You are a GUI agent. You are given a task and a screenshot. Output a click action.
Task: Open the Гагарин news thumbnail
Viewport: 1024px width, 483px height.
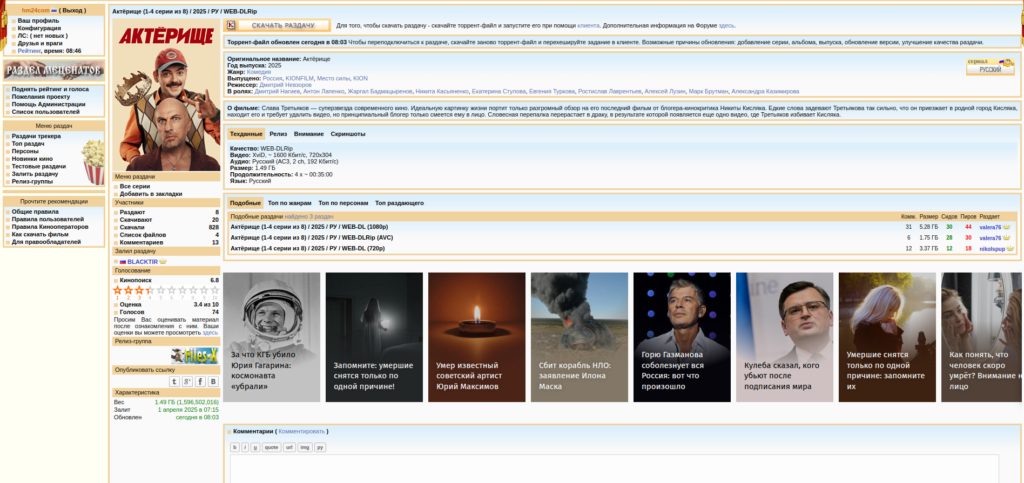(x=271, y=337)
